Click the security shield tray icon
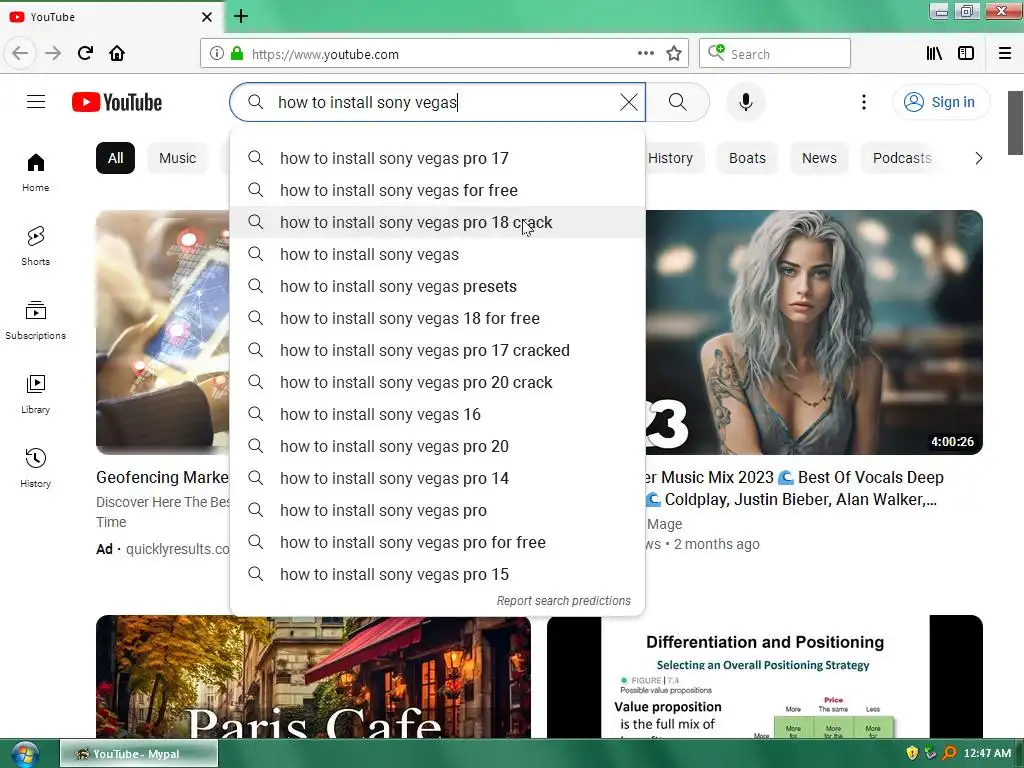 pos(912,754)
